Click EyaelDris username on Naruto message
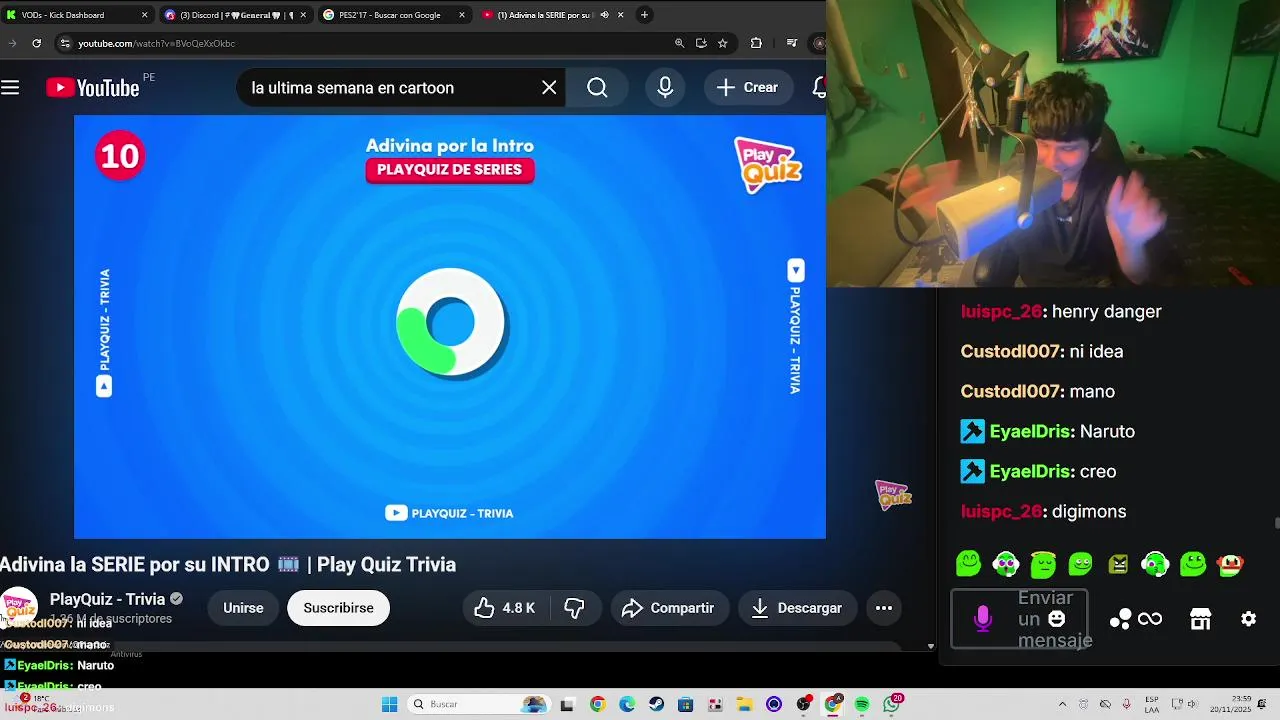Screen dimensions: 1280x720 pos(1030,431)
